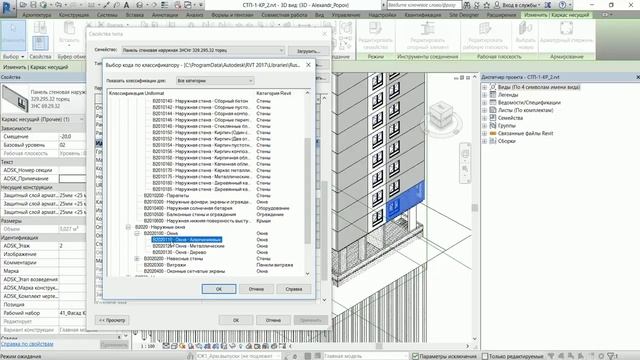640x360 pixels.
Task: Select 'B2010200 - Парапеты' row
Action: (x=167, y=196)
